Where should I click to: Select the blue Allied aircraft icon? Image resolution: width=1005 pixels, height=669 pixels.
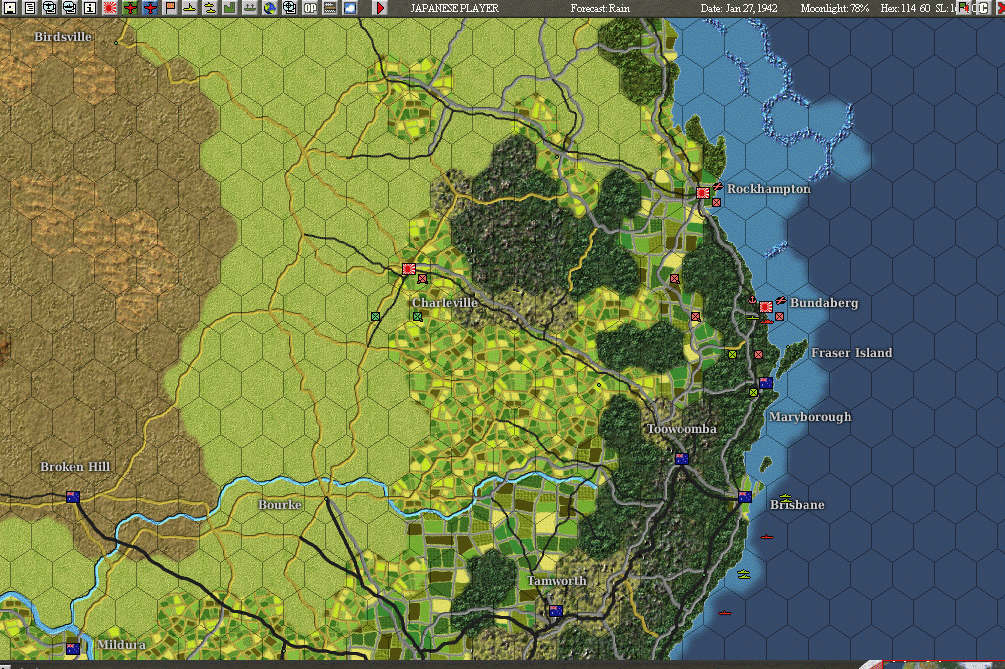pos(151,10)
